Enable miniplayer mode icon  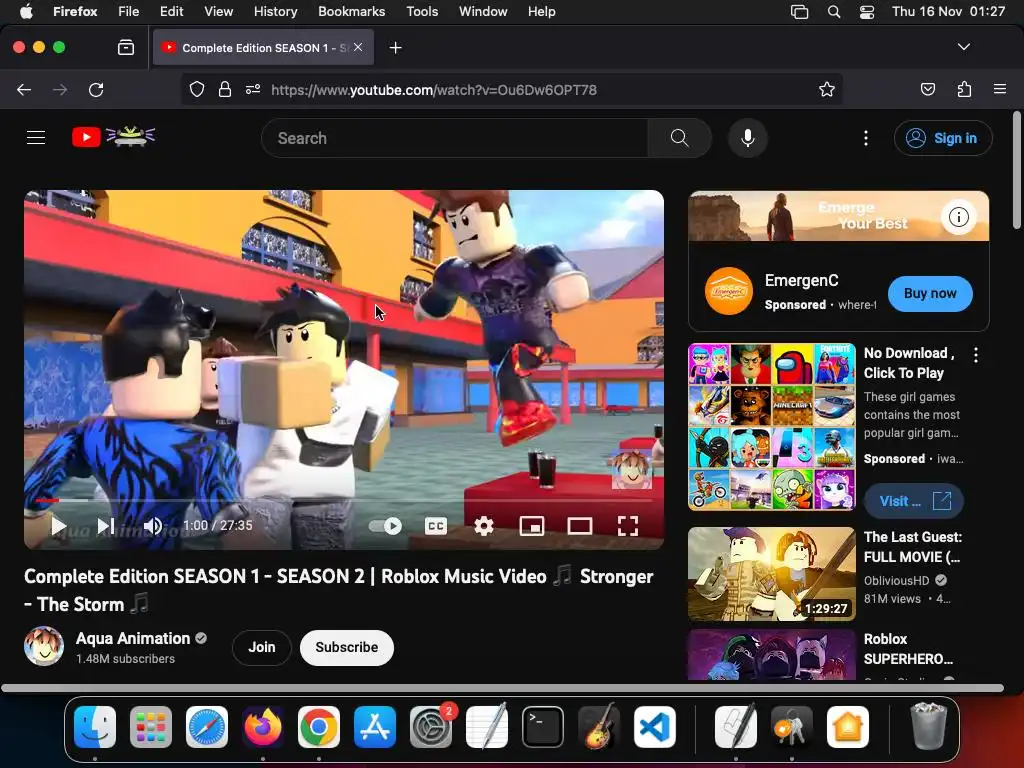(x=532, y=526)
